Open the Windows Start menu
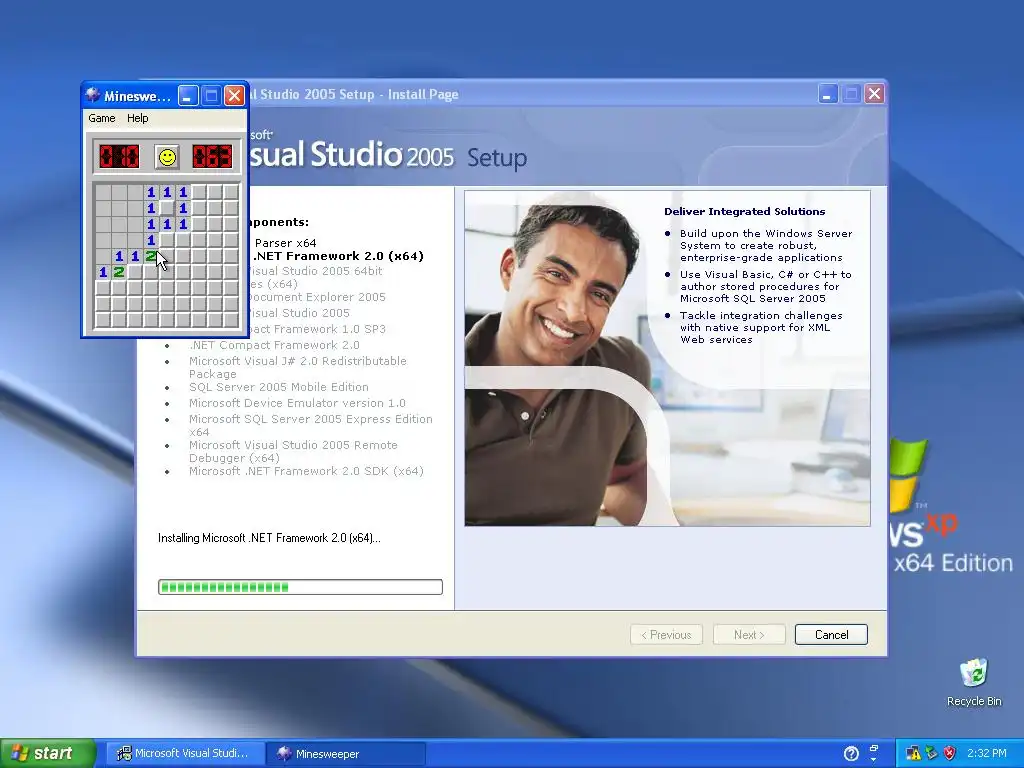The image size is (1024, 768). [48, 754]
